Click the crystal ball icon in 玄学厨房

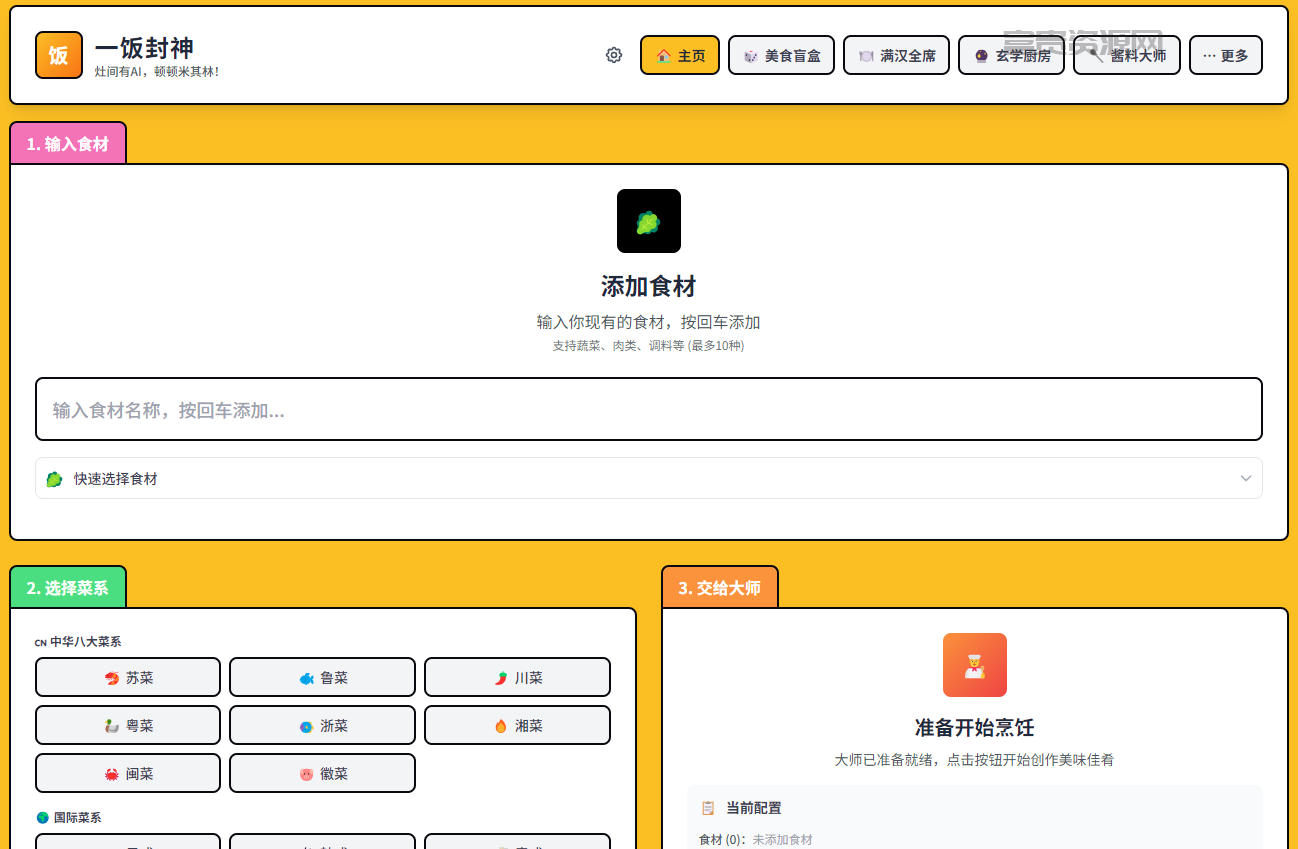(x=981, y=56)
